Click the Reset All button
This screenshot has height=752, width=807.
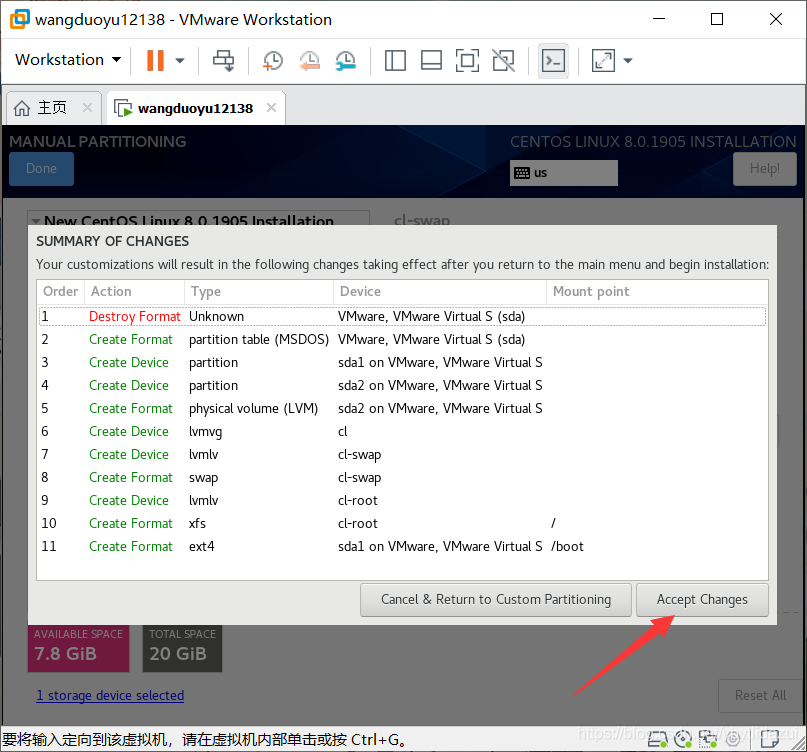pos(760,695)
